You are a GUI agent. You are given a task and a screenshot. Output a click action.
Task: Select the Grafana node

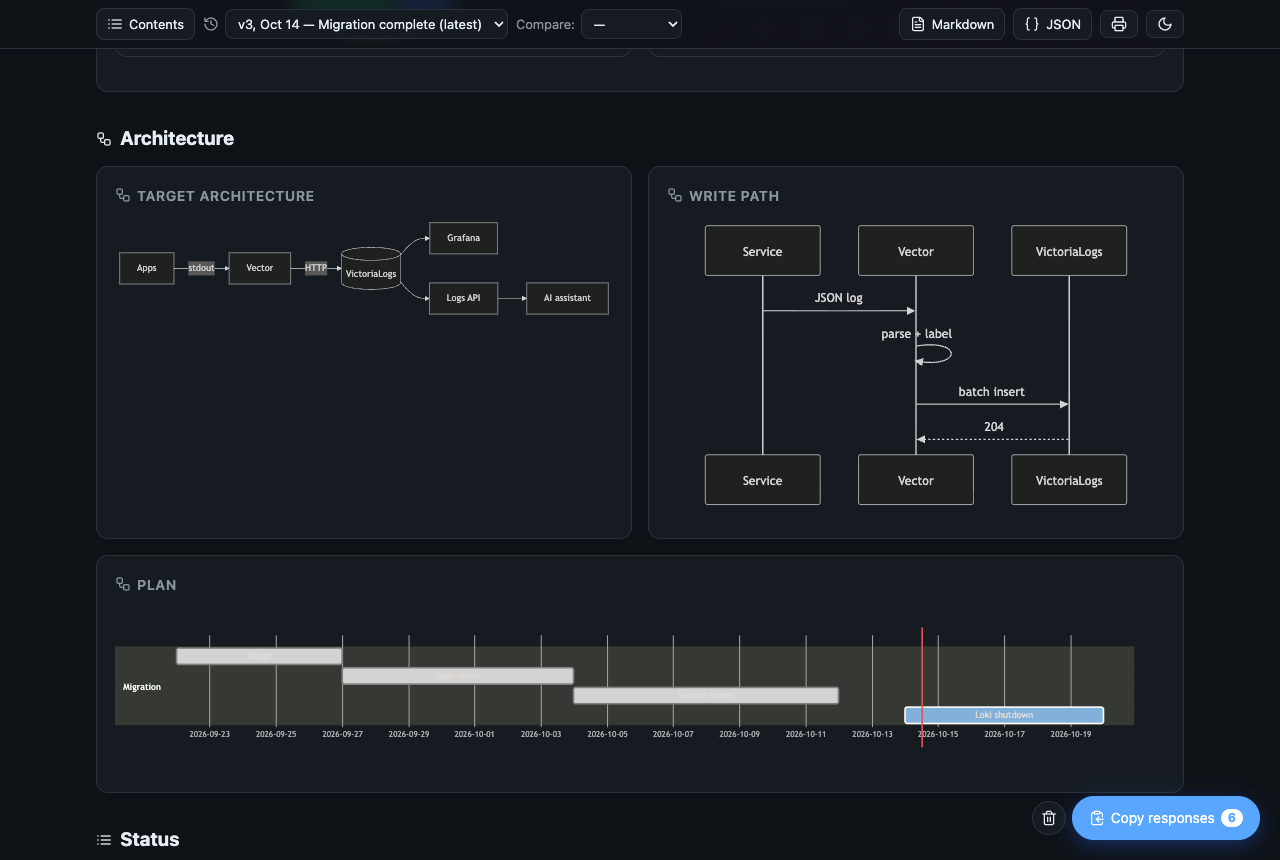coord(463,238)
